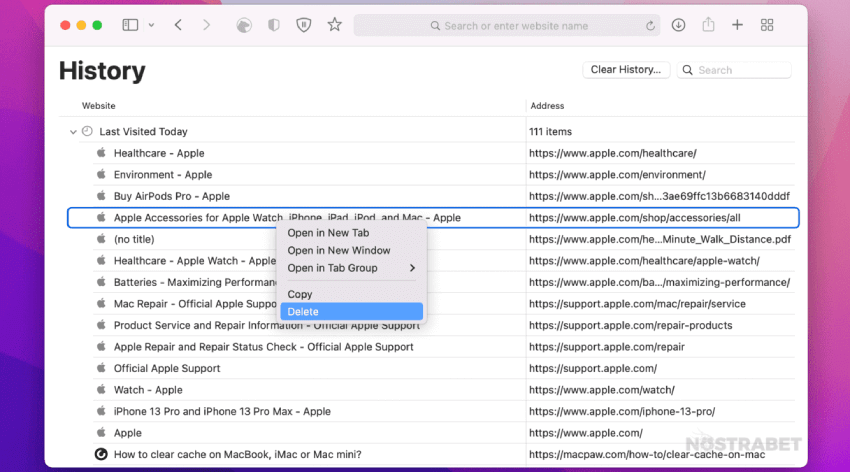Screen dimensions: 850x472
Task: Click the Apple favicon beside Buy AirPods Pro
Action: (101, 196)
